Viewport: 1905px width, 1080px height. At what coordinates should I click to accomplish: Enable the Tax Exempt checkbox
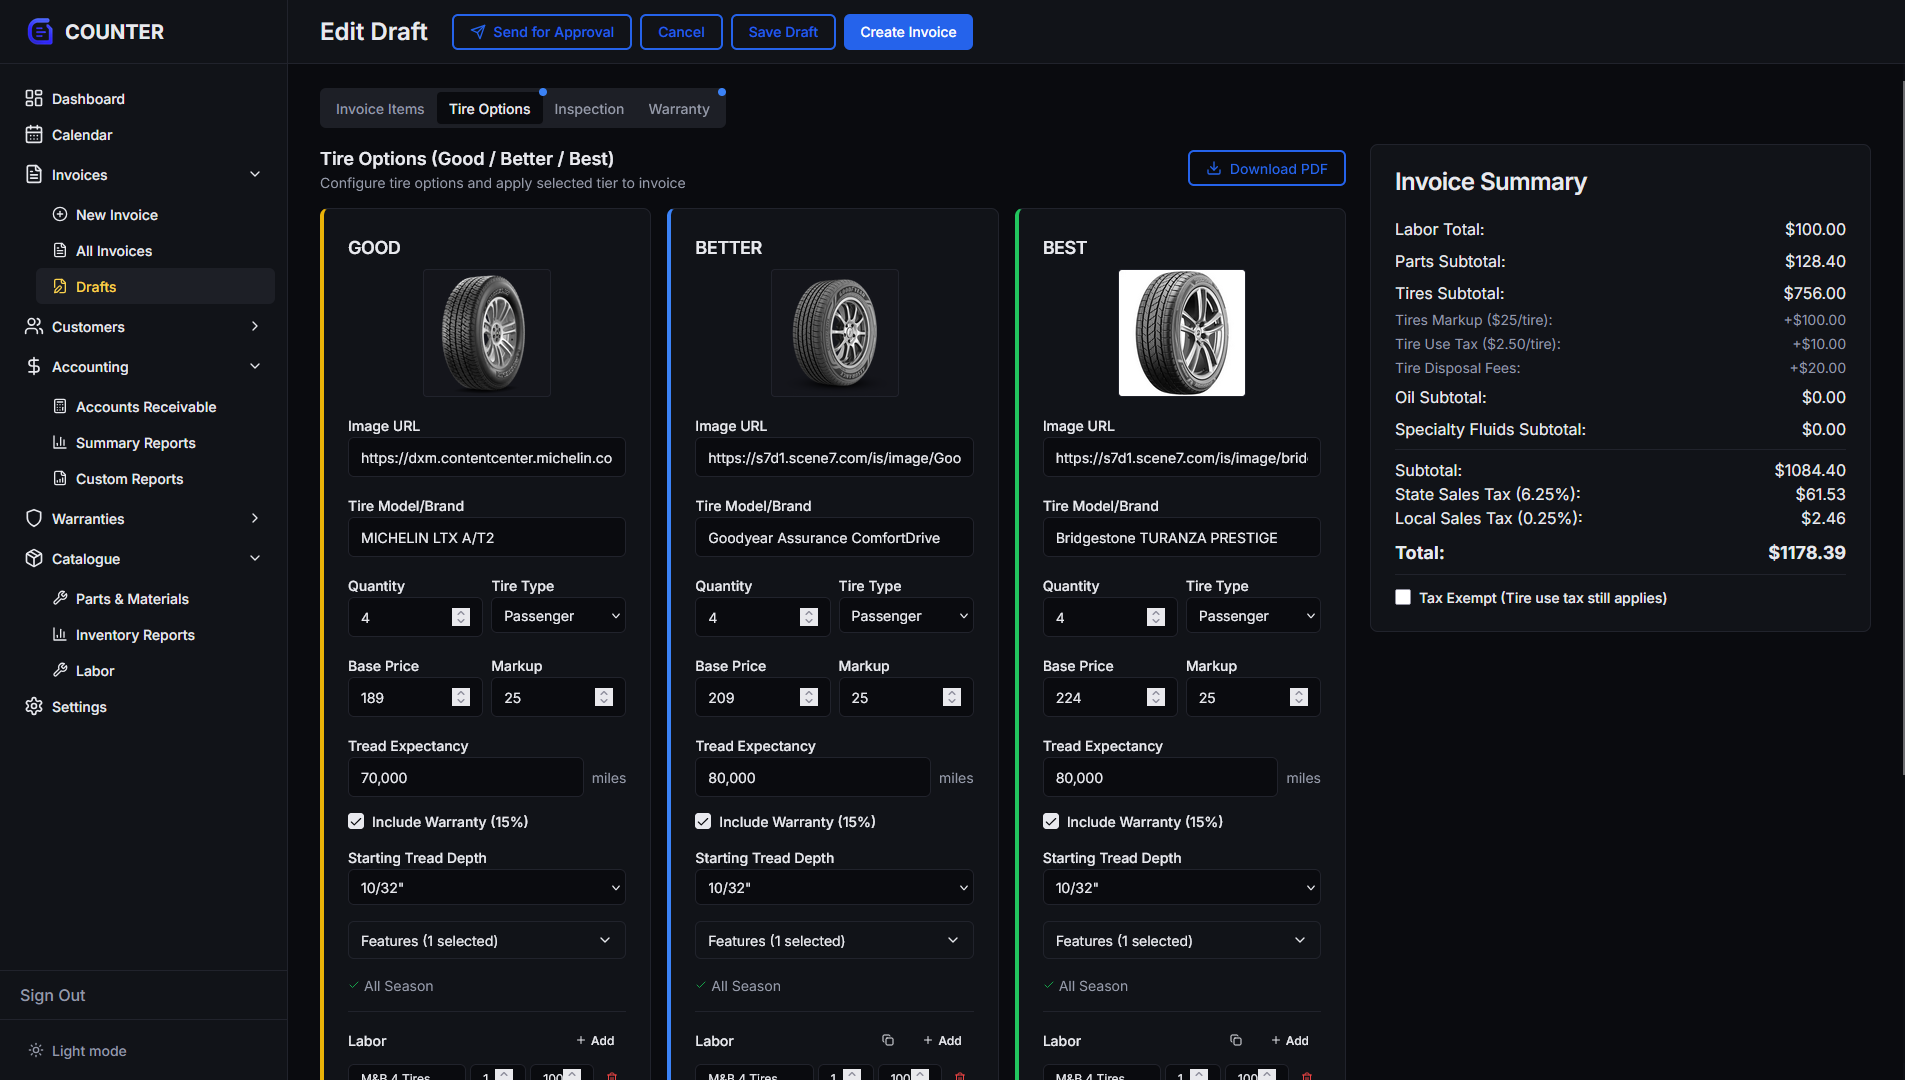coord(1403,597)
